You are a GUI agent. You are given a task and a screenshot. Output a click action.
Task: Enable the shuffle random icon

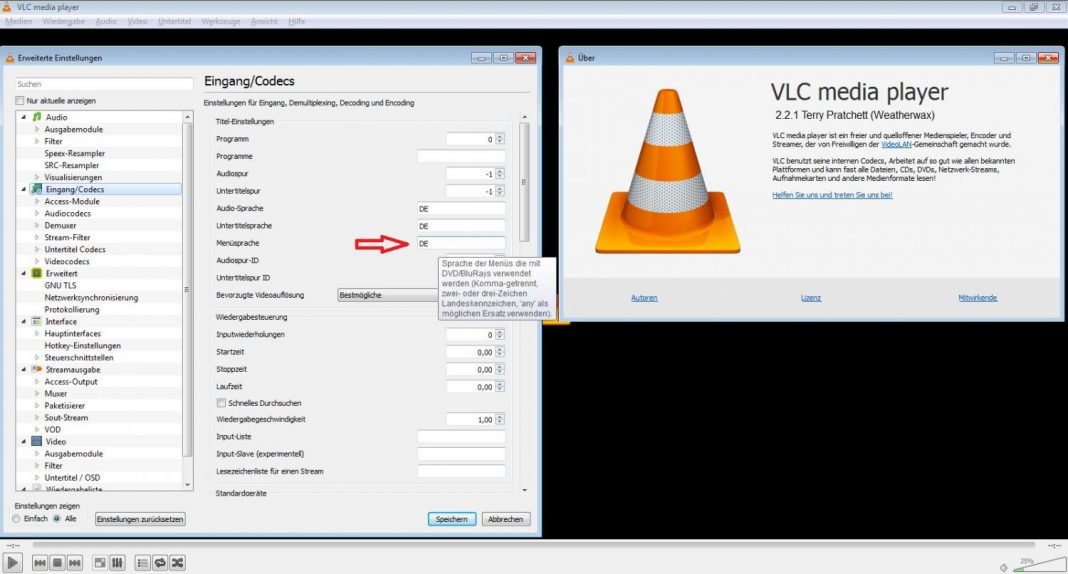[x=177, y=563]
